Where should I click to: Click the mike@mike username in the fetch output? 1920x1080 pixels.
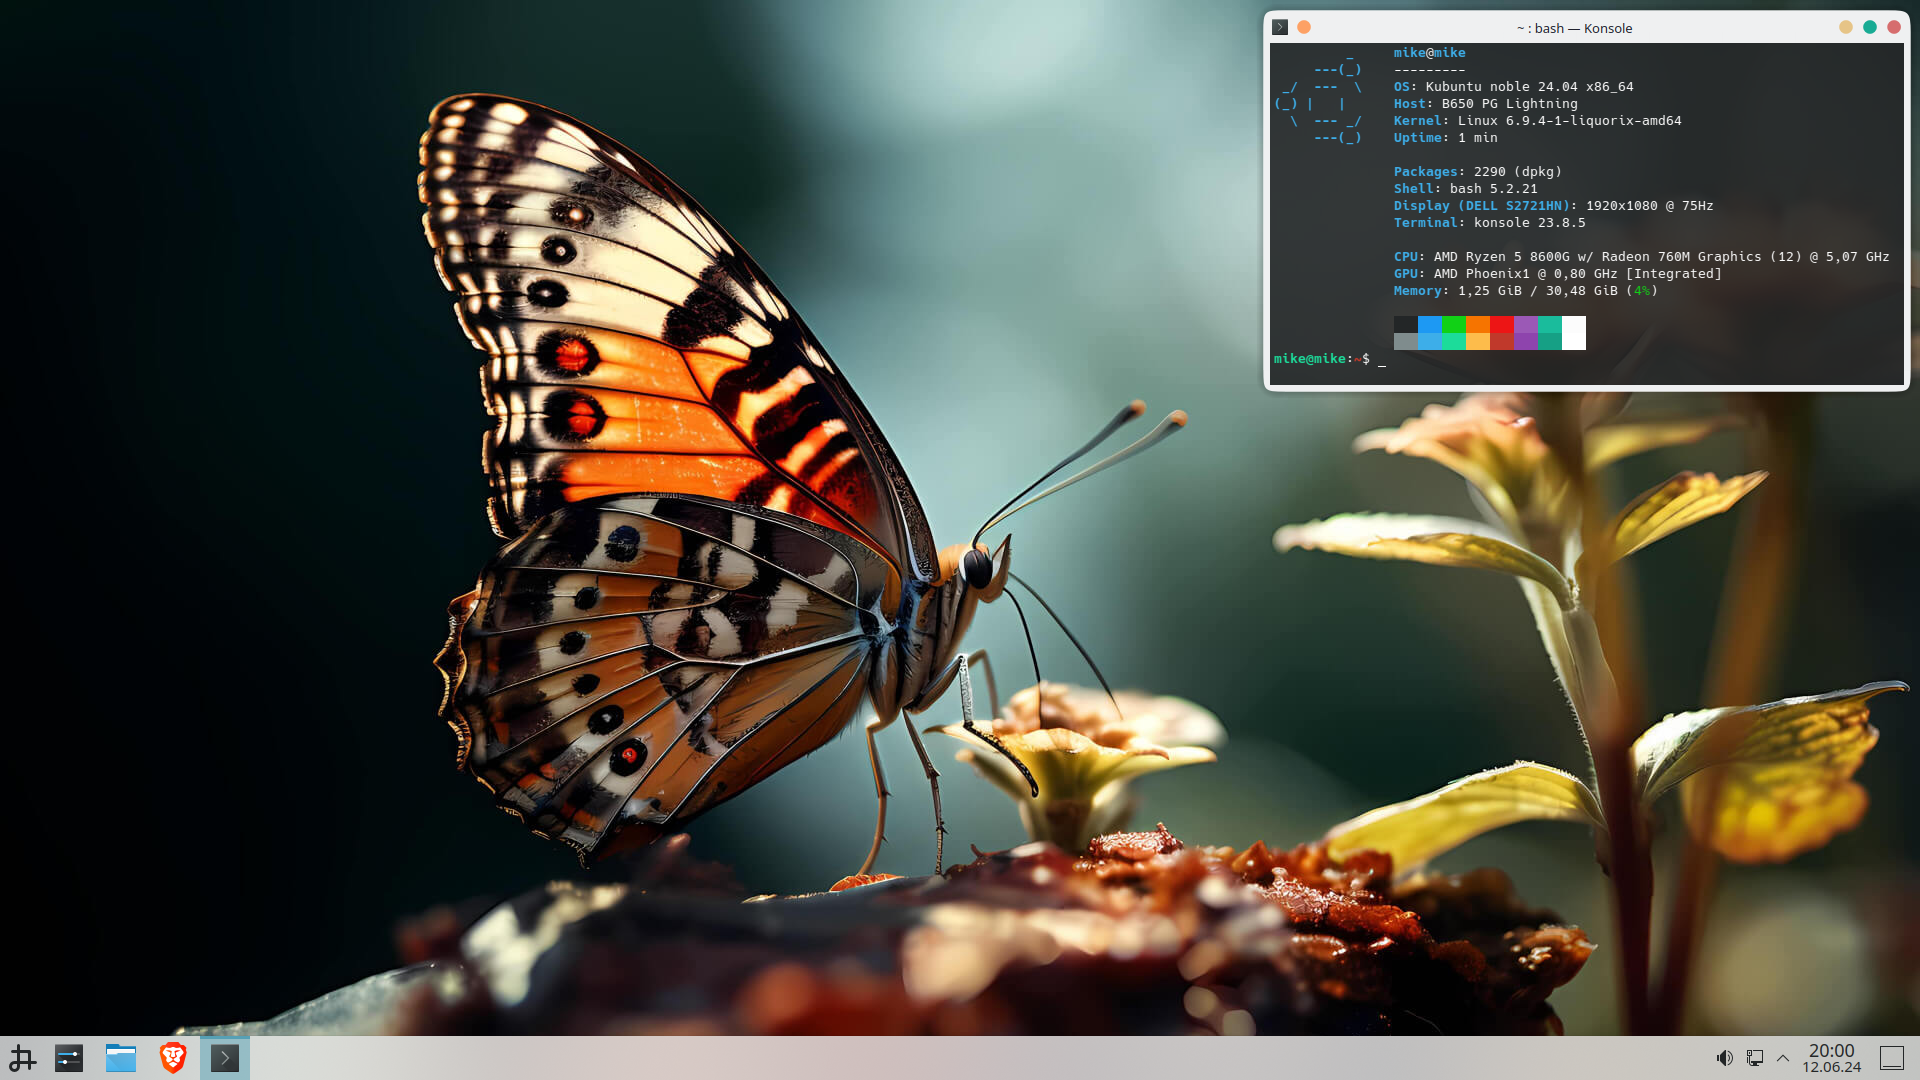pos(1430,52)
